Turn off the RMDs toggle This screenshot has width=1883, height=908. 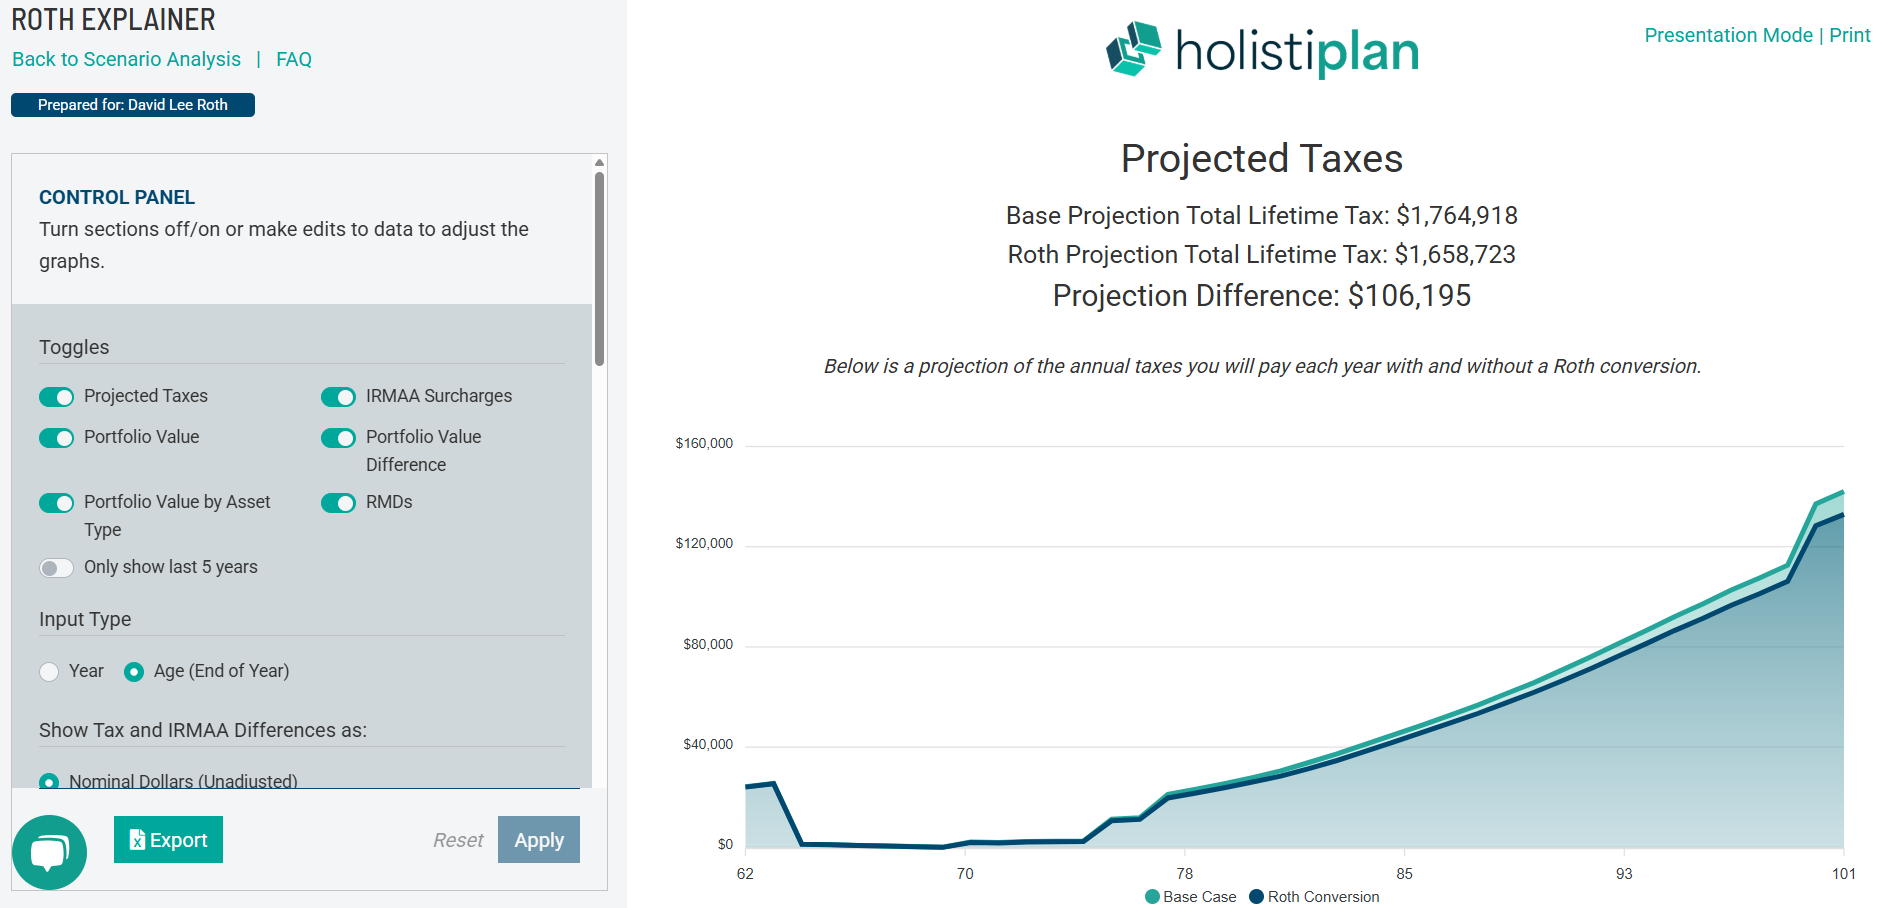click(x=338, y=503)
